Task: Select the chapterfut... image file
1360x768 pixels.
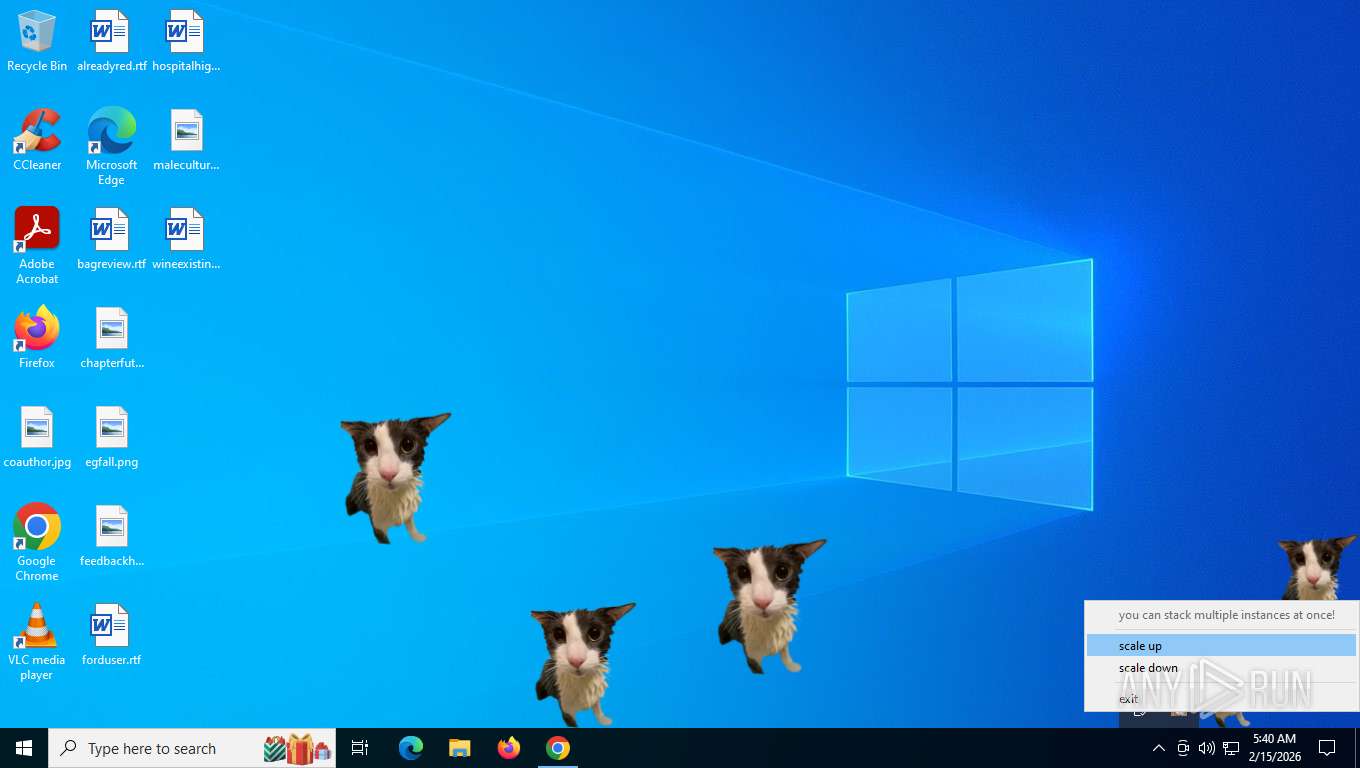Action: pos(111,339)
